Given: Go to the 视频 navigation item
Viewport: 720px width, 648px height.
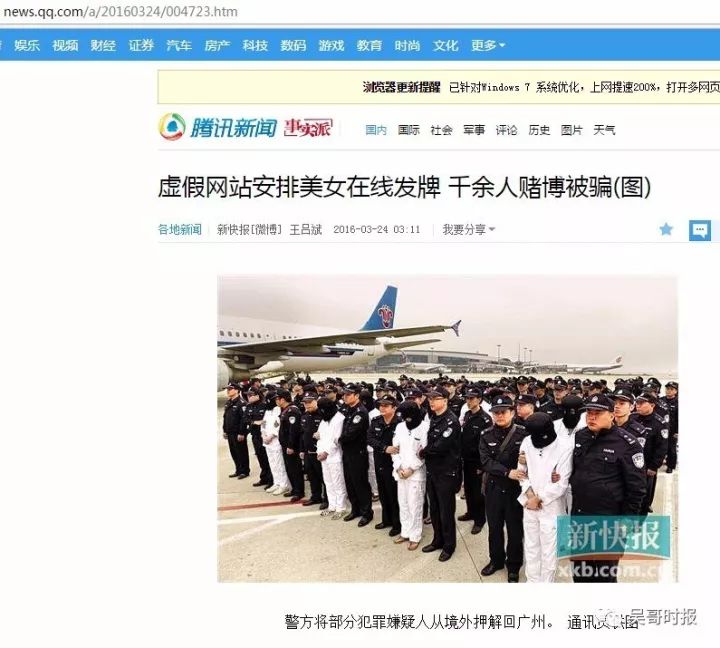Looking at the screenshot, I should [x=65, y=45].
